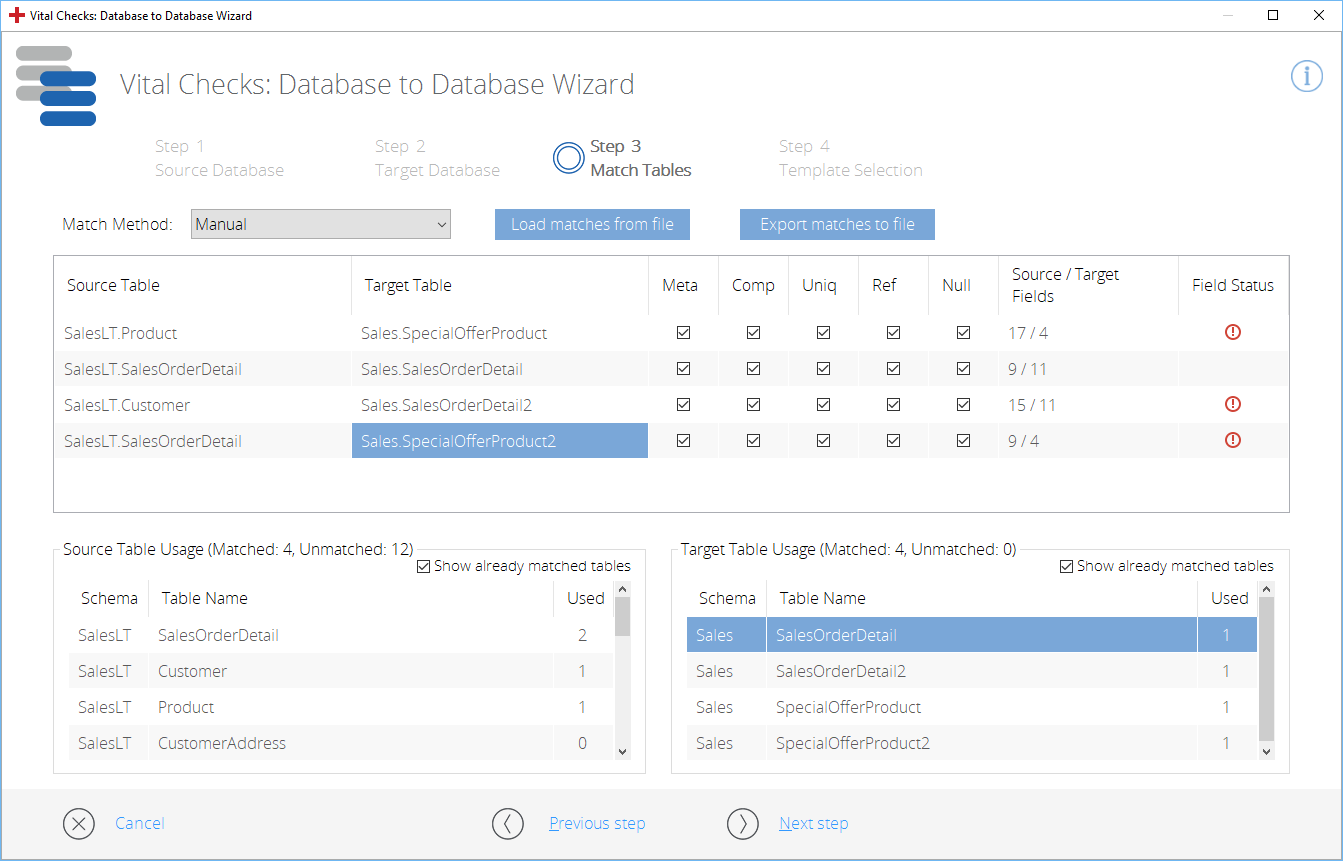Screen dimensions: 1343x861
Task: Click the info icon in top-right corner
Action: click(1306, 76)
